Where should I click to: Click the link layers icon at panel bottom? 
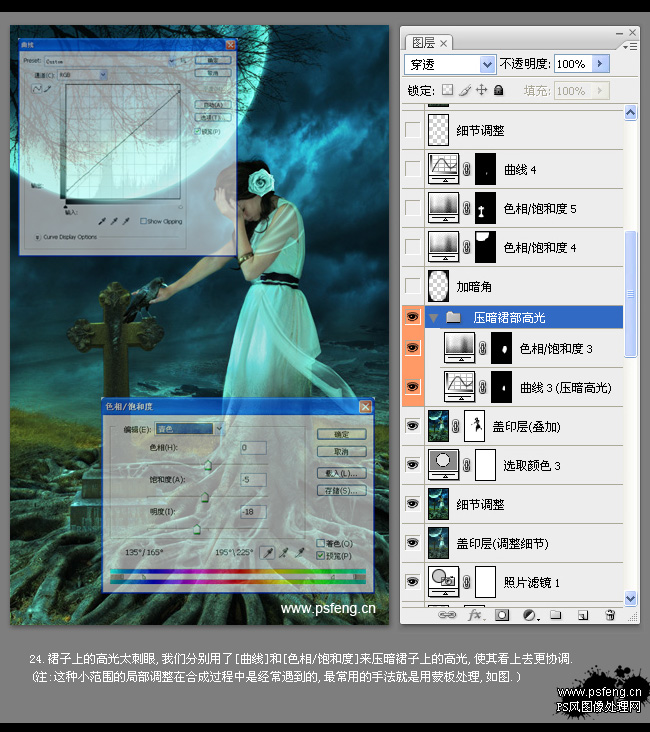(446, 614)
